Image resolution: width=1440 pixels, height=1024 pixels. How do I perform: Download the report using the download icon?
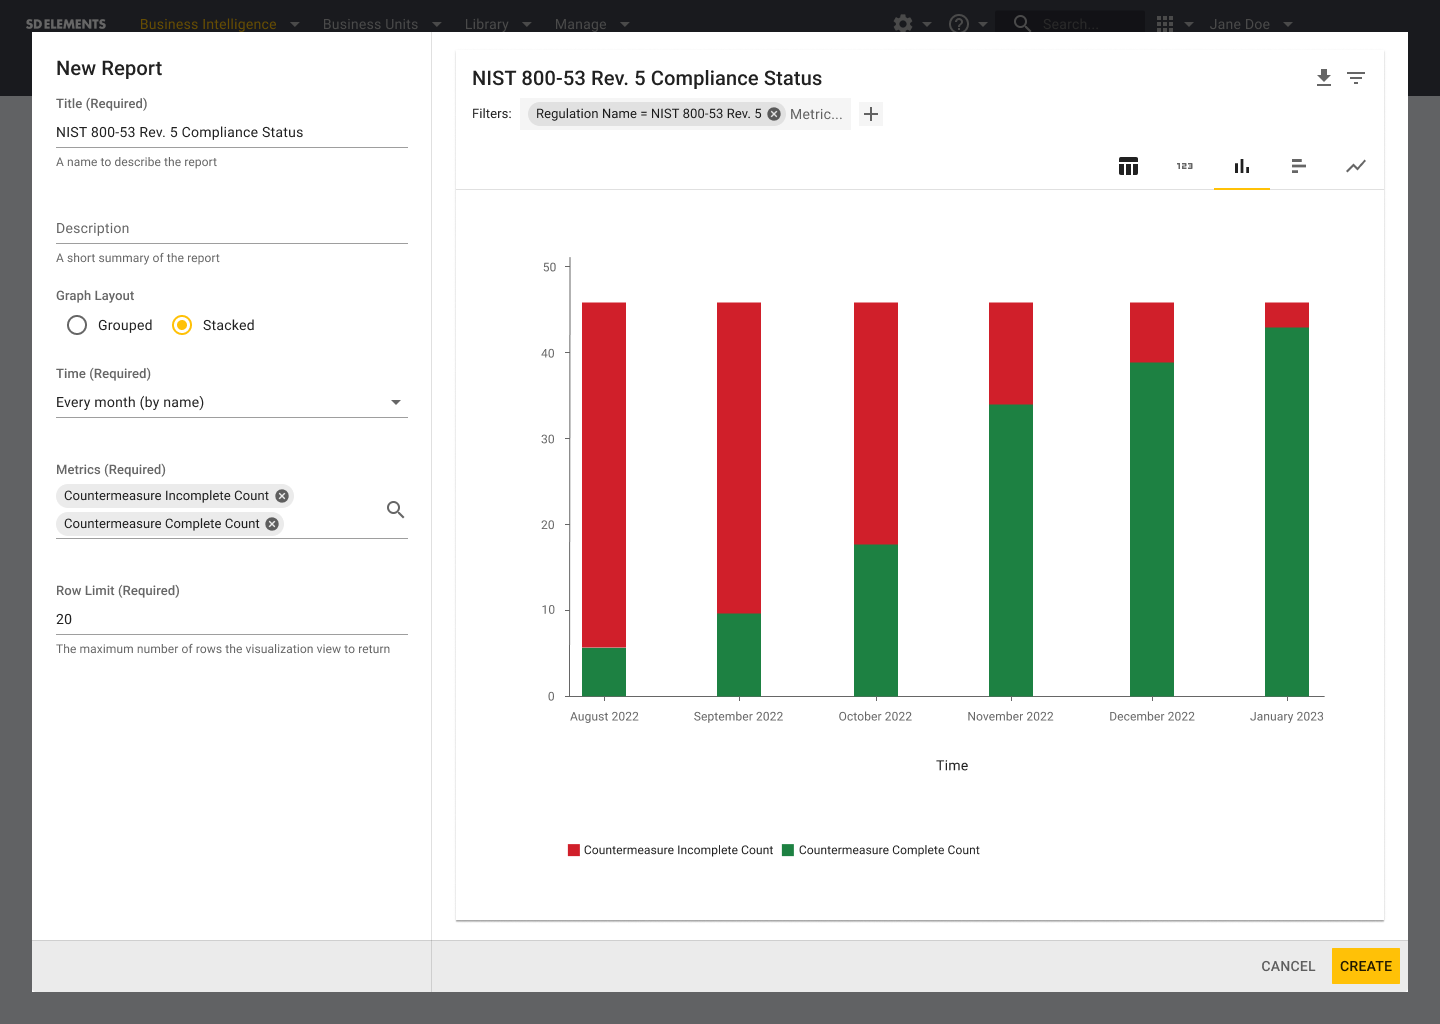pyautogui.click(x=1323, y=78)
